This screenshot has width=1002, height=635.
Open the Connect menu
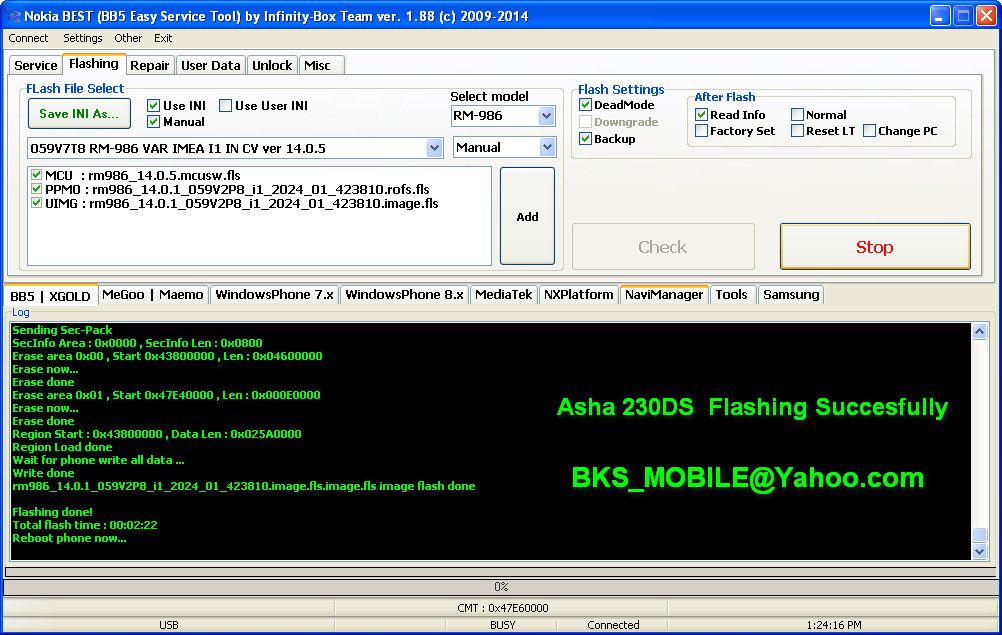[28, 38]
